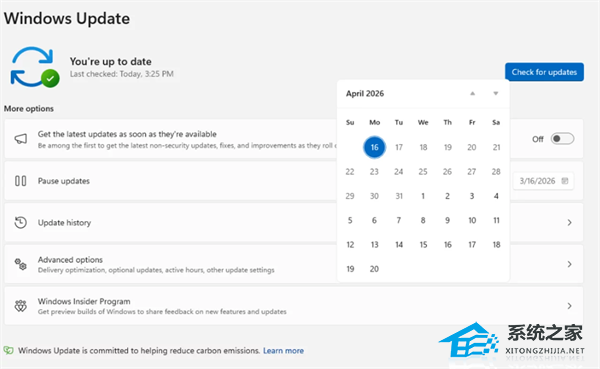
Task: Select date 21 in first calendar row
Action: click(496, 147)
